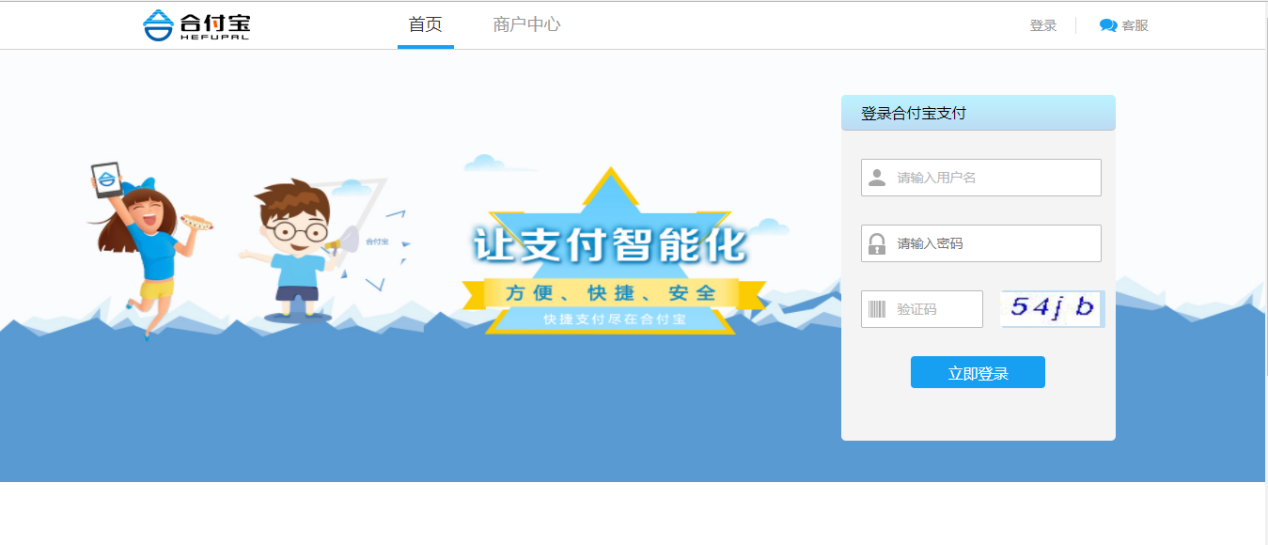Open the 首页 tab

point(425,25)
